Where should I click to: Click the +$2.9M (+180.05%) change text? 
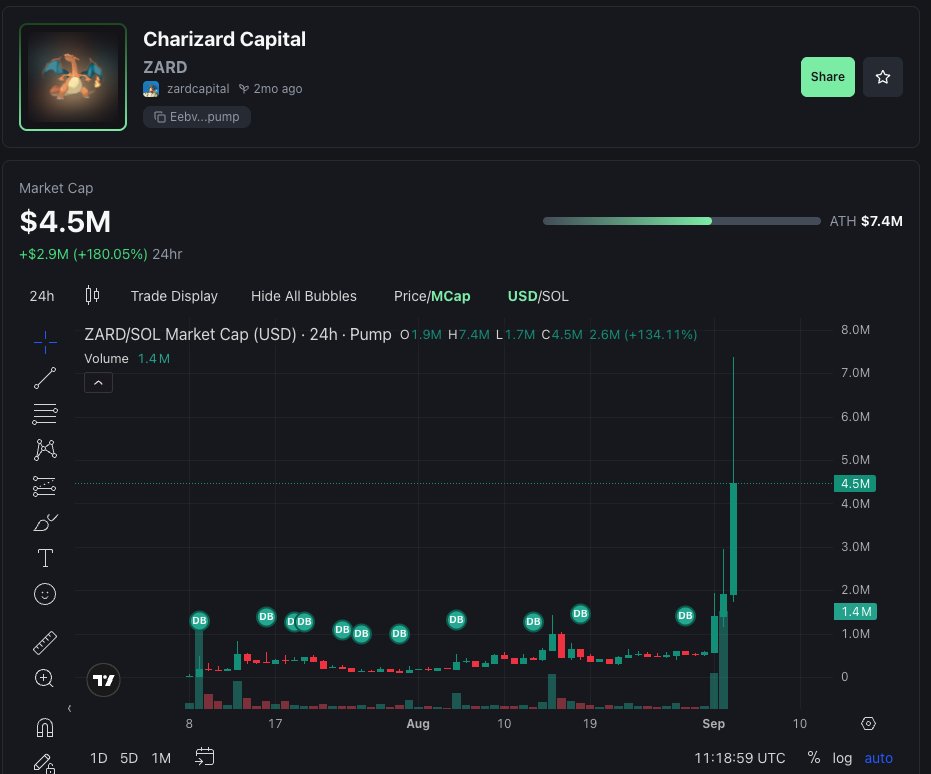[83, 254]
